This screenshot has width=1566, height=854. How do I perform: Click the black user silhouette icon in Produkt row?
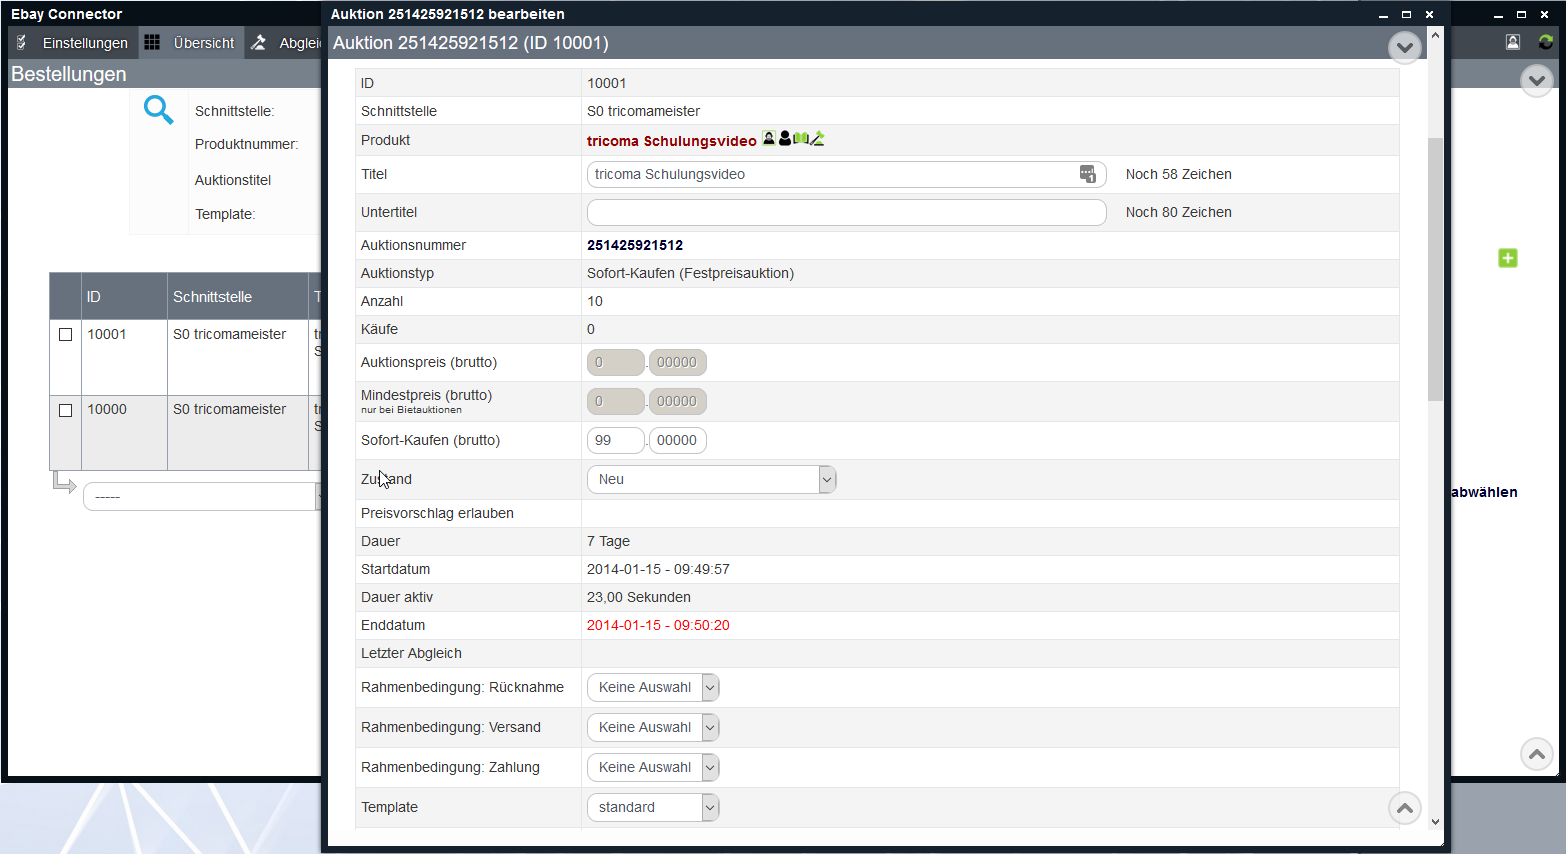pos(785,138)
